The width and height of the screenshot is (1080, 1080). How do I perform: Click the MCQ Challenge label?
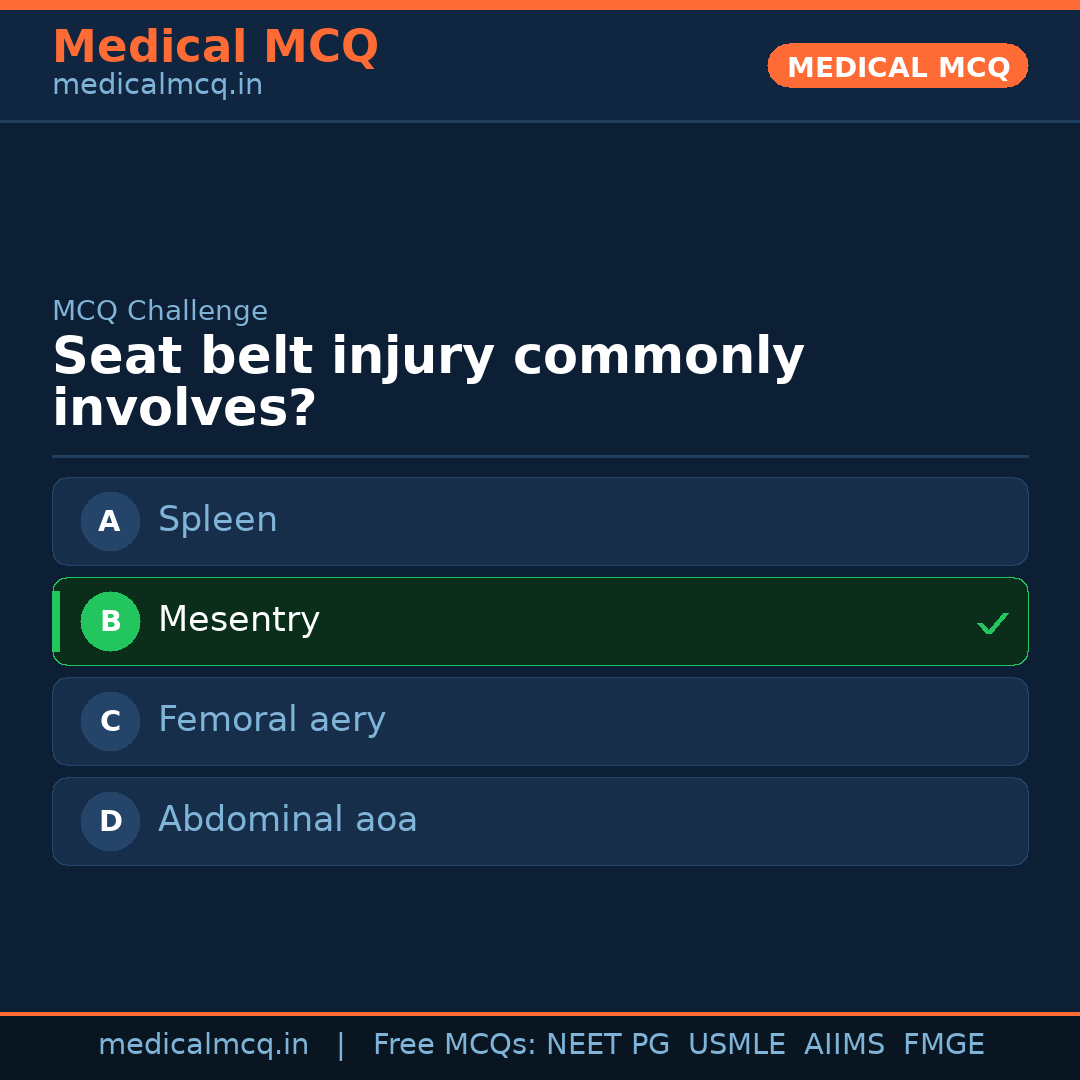[160, 311]
